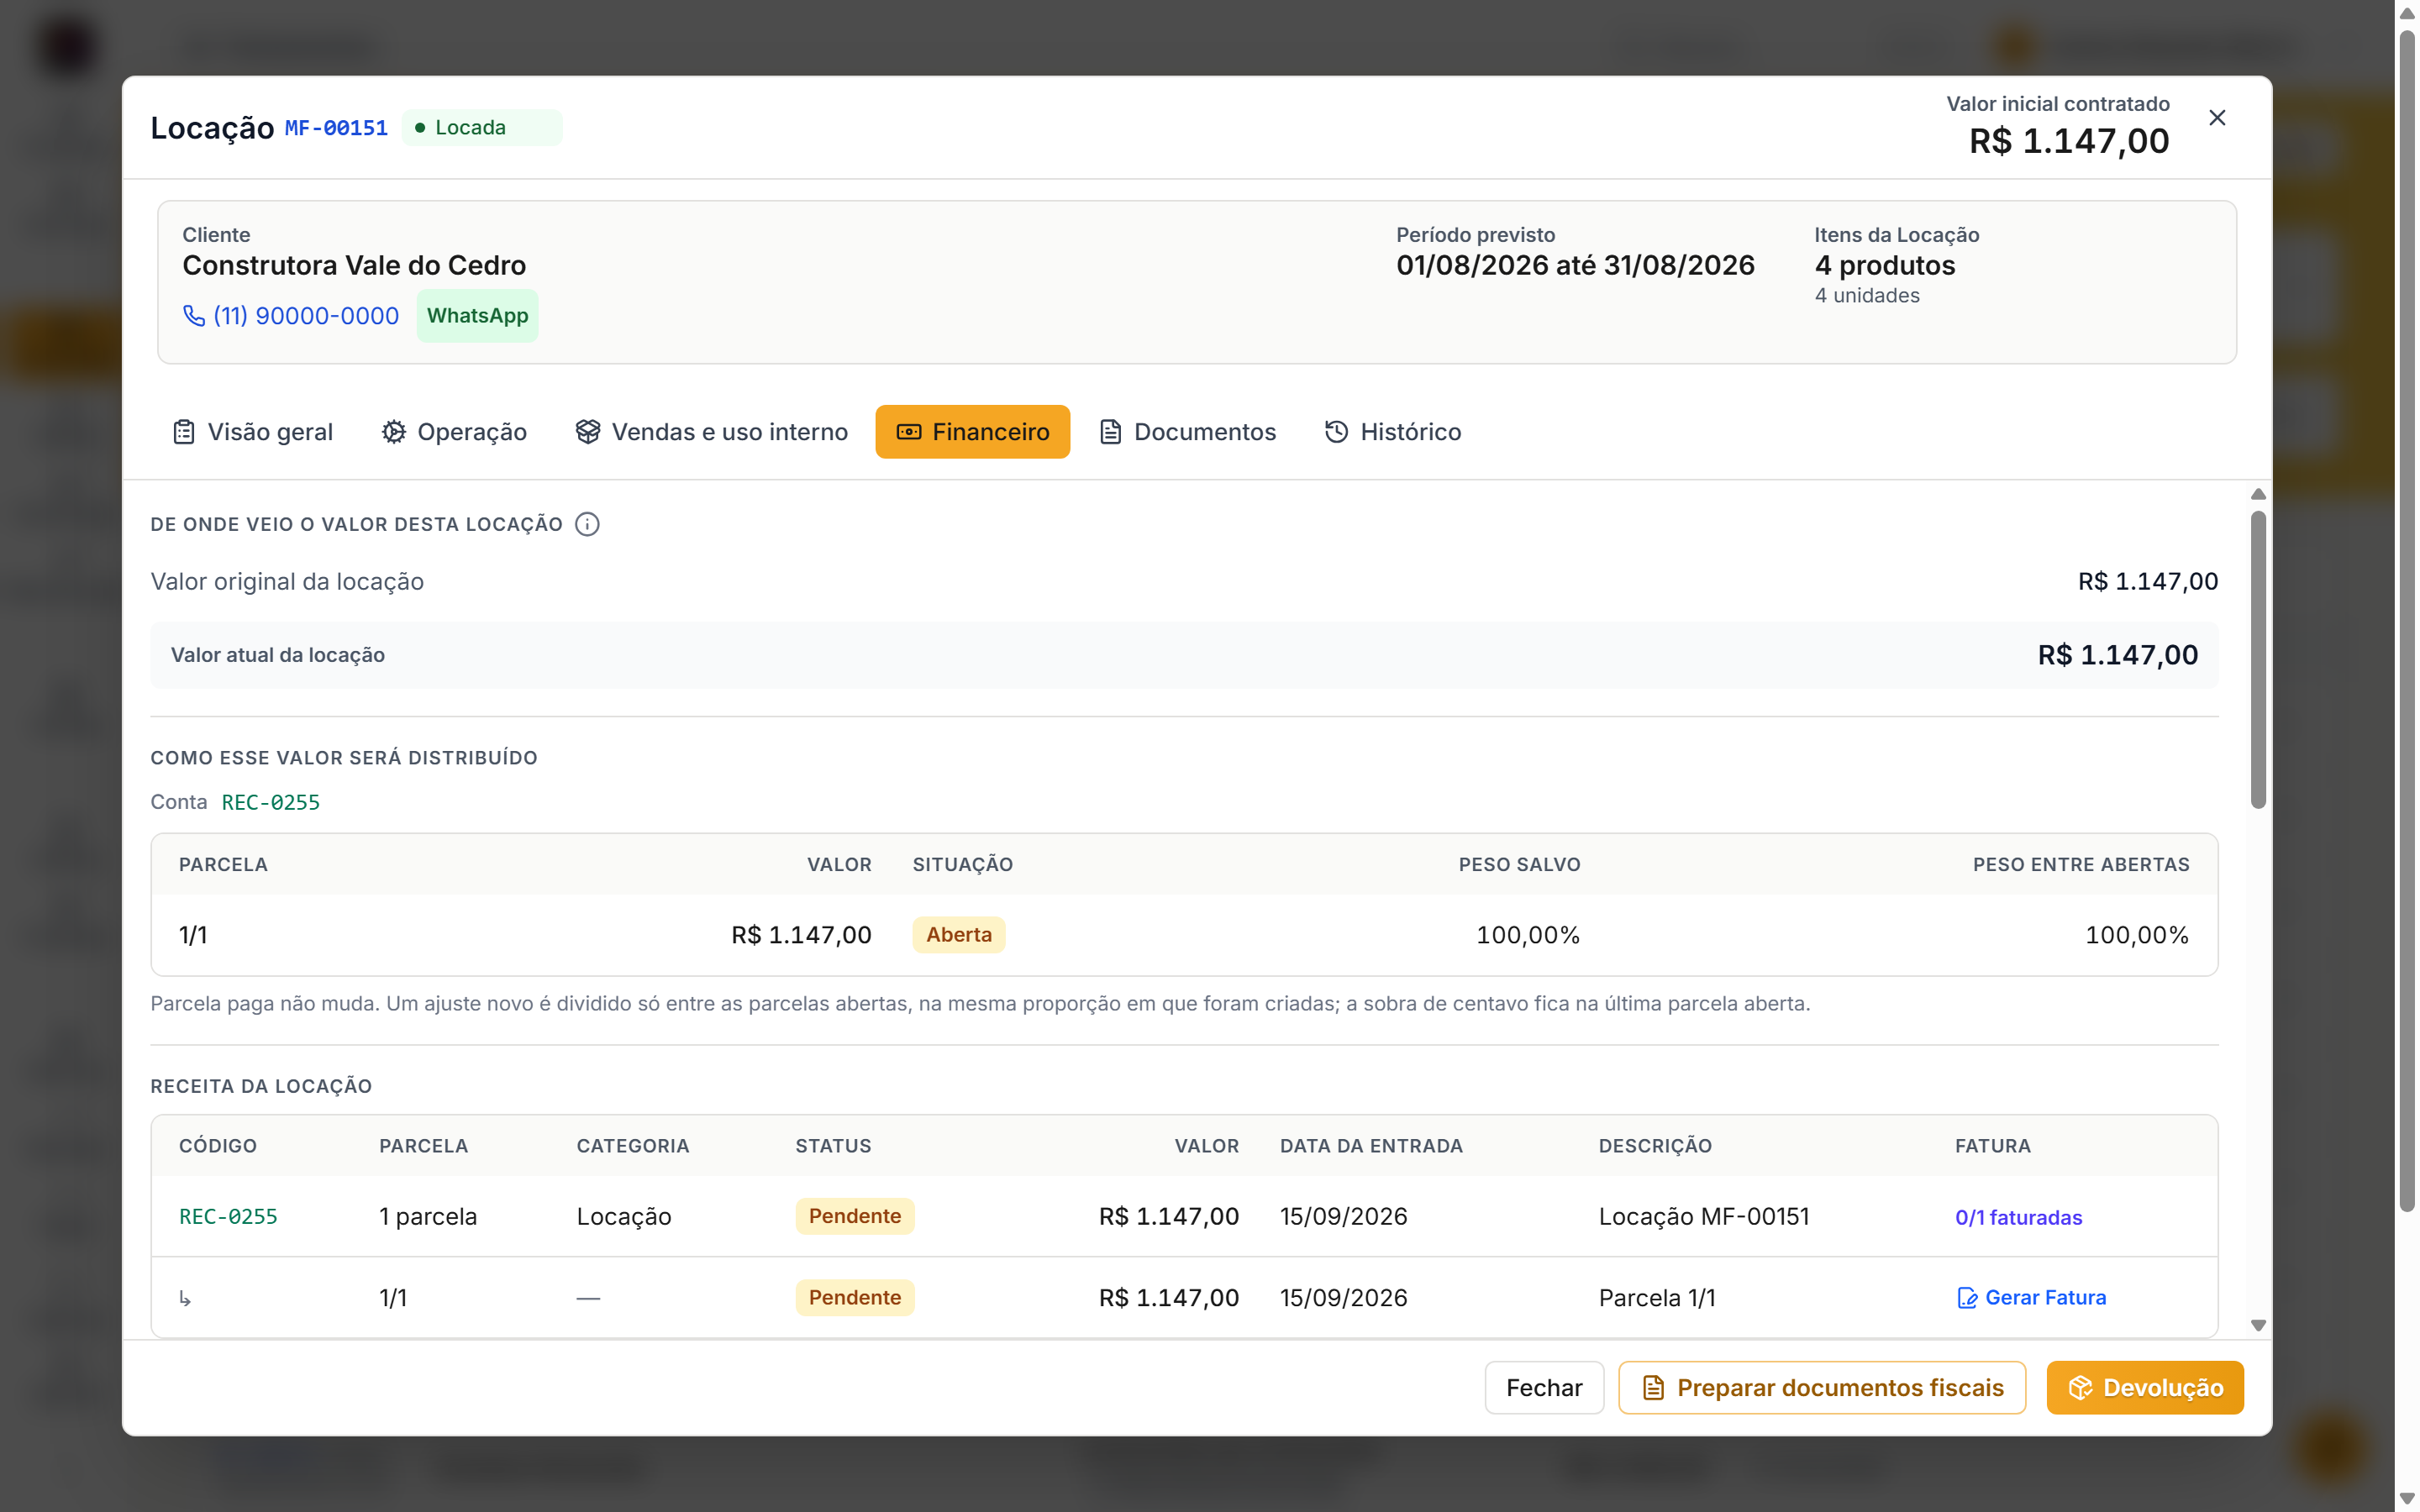The height and width of the screenshot is (1512, 2420).
Task: Select the Financeiro tab
Action: [x=973, y=432]
